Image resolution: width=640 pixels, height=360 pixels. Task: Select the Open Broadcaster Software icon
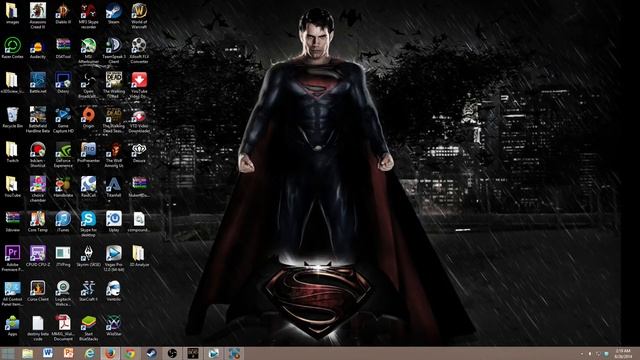[x=88, y=85]
